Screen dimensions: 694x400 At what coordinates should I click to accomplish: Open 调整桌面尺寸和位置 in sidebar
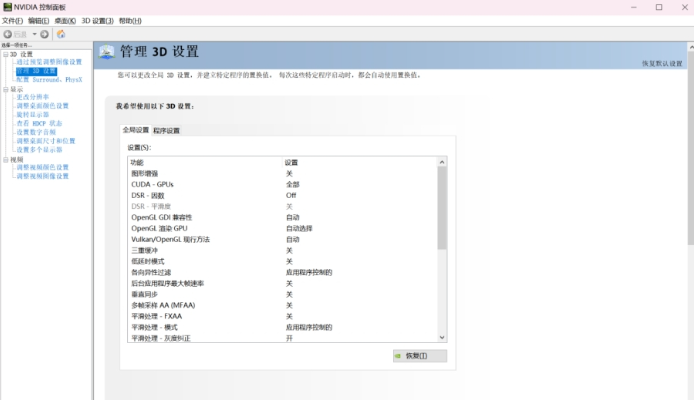point(46,141)
